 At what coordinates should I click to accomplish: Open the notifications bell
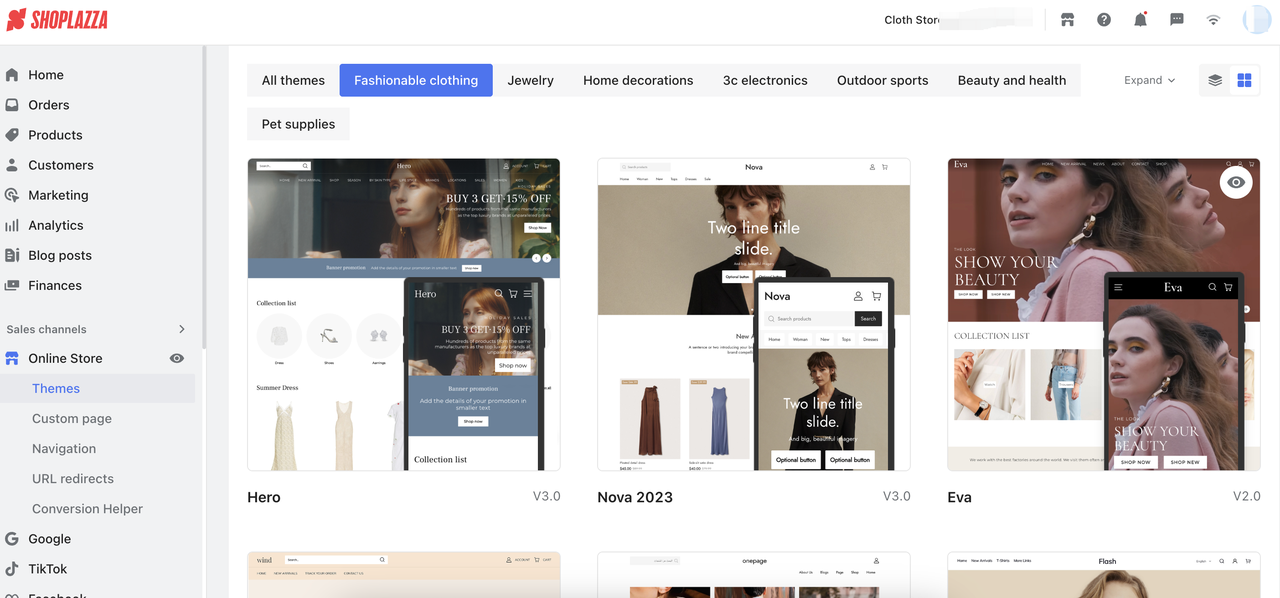click(x=1140, y=20)
